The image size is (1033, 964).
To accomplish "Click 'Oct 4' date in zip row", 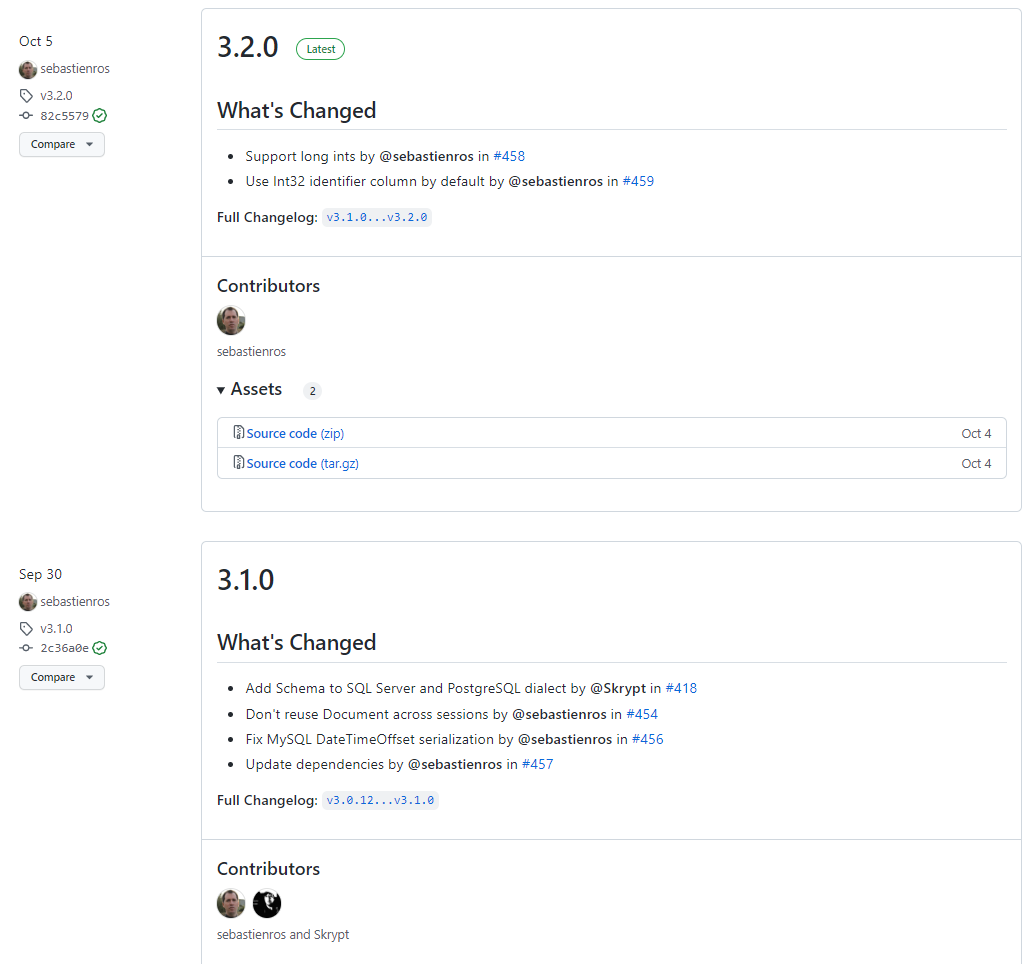I will (976, 434).
